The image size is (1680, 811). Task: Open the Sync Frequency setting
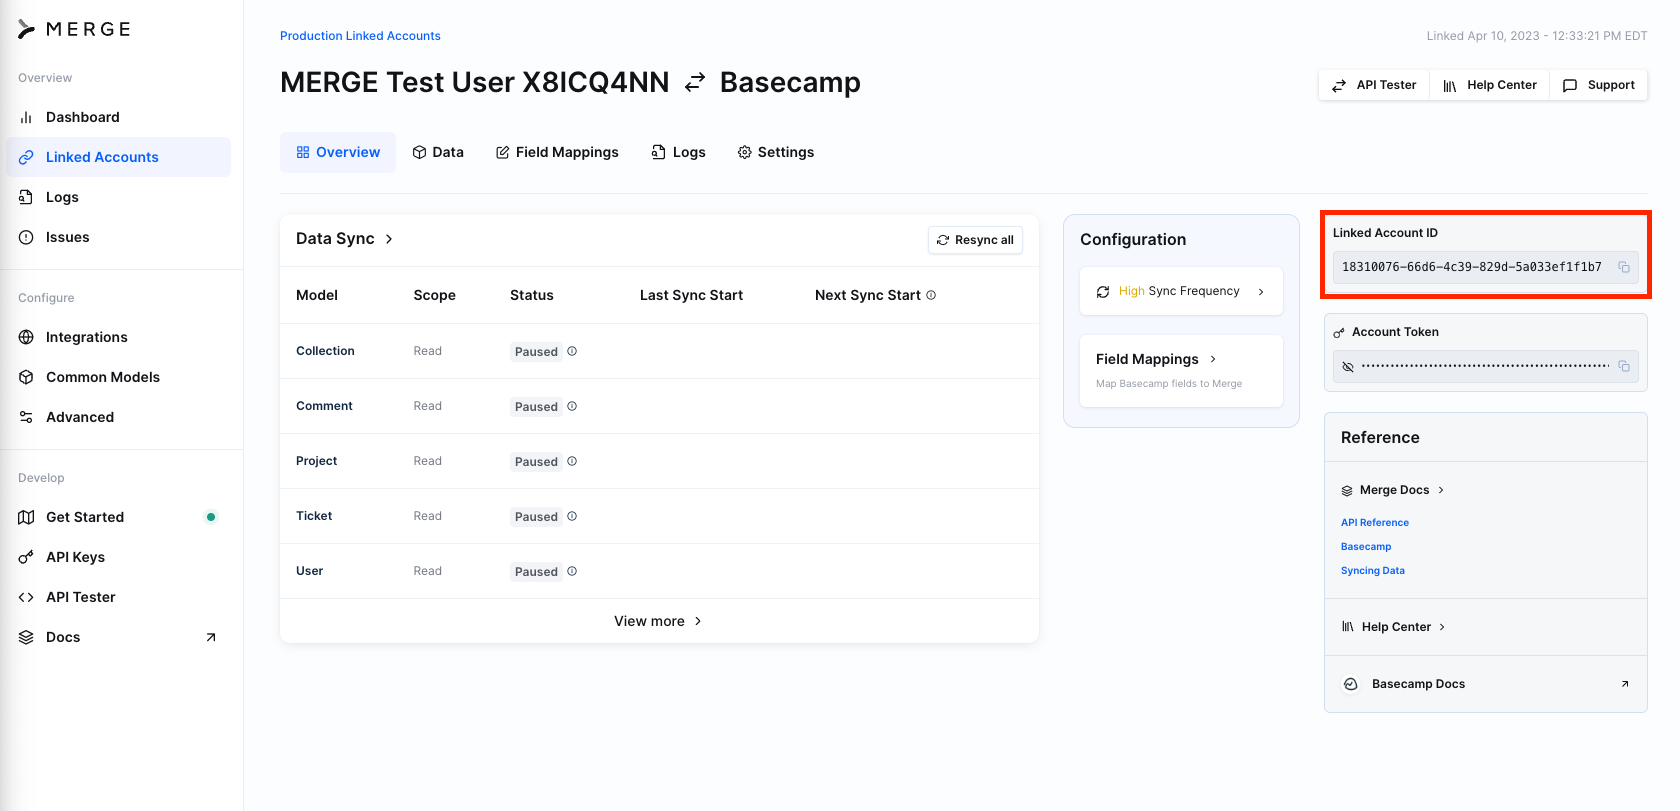click(x=1181, y=291)
